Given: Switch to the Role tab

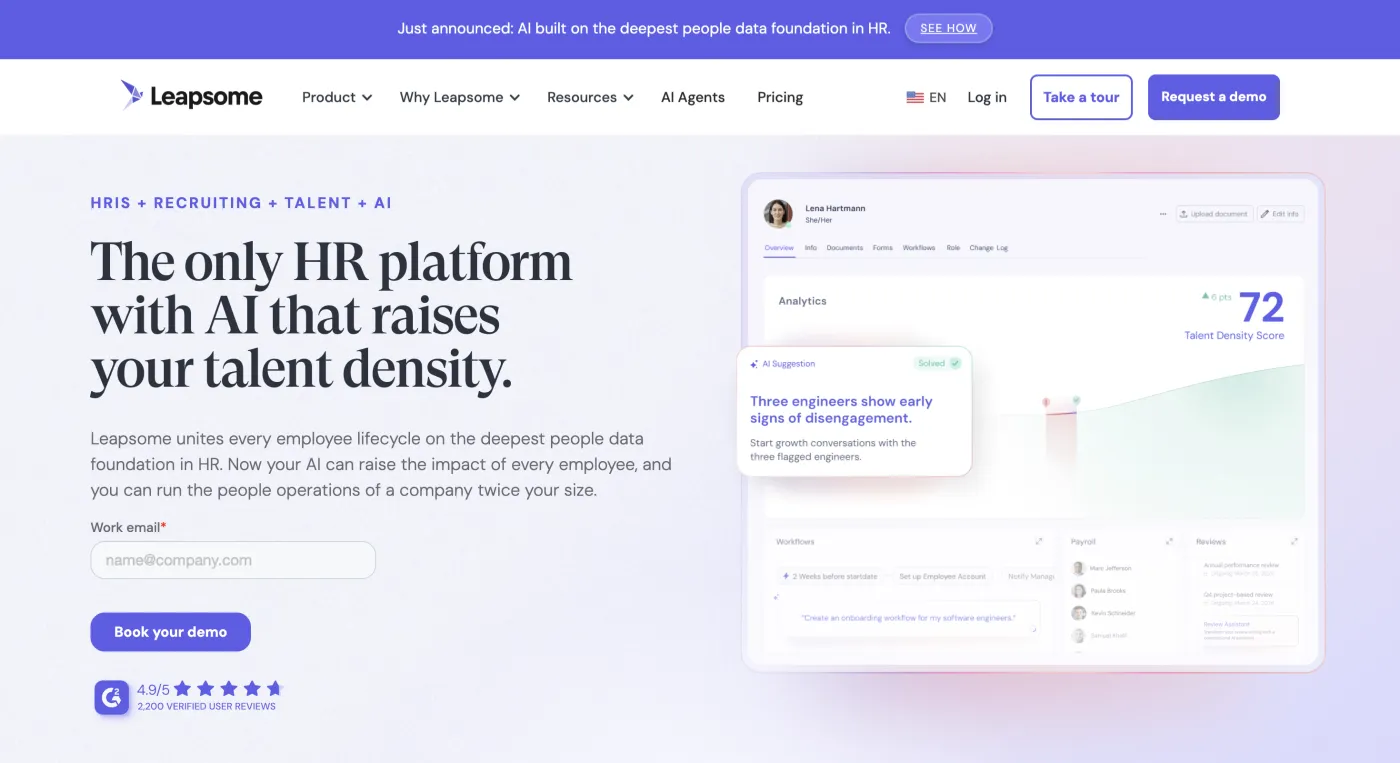Looking at the screenshot, I should point(953,247).
